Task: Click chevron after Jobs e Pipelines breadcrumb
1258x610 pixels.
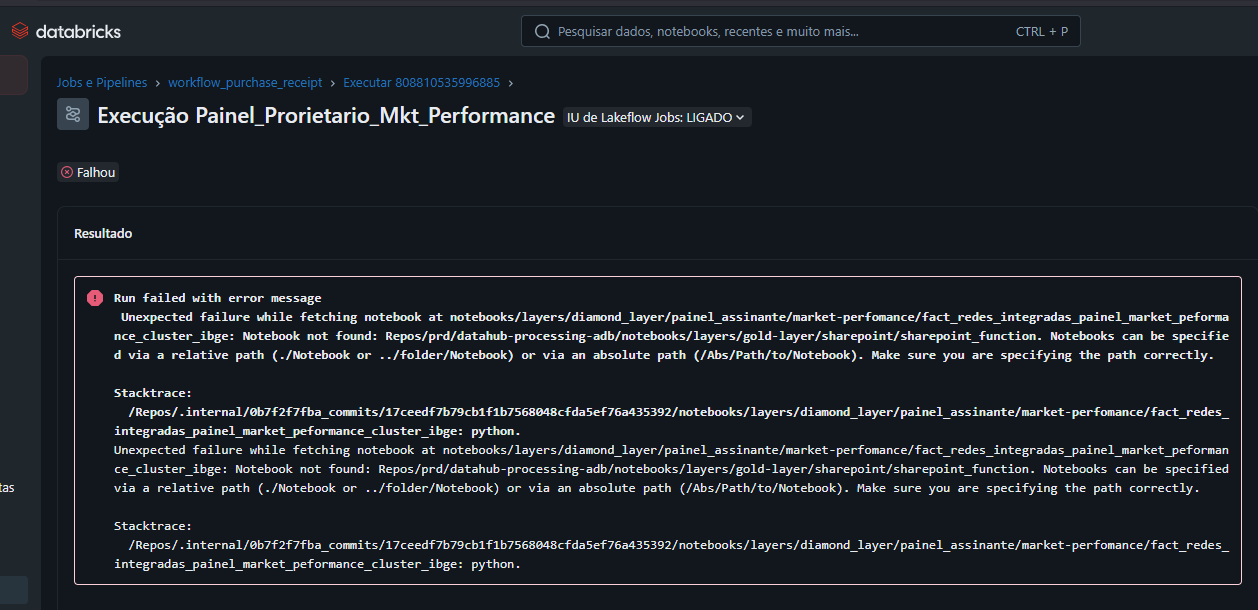Action: point(157,83)
